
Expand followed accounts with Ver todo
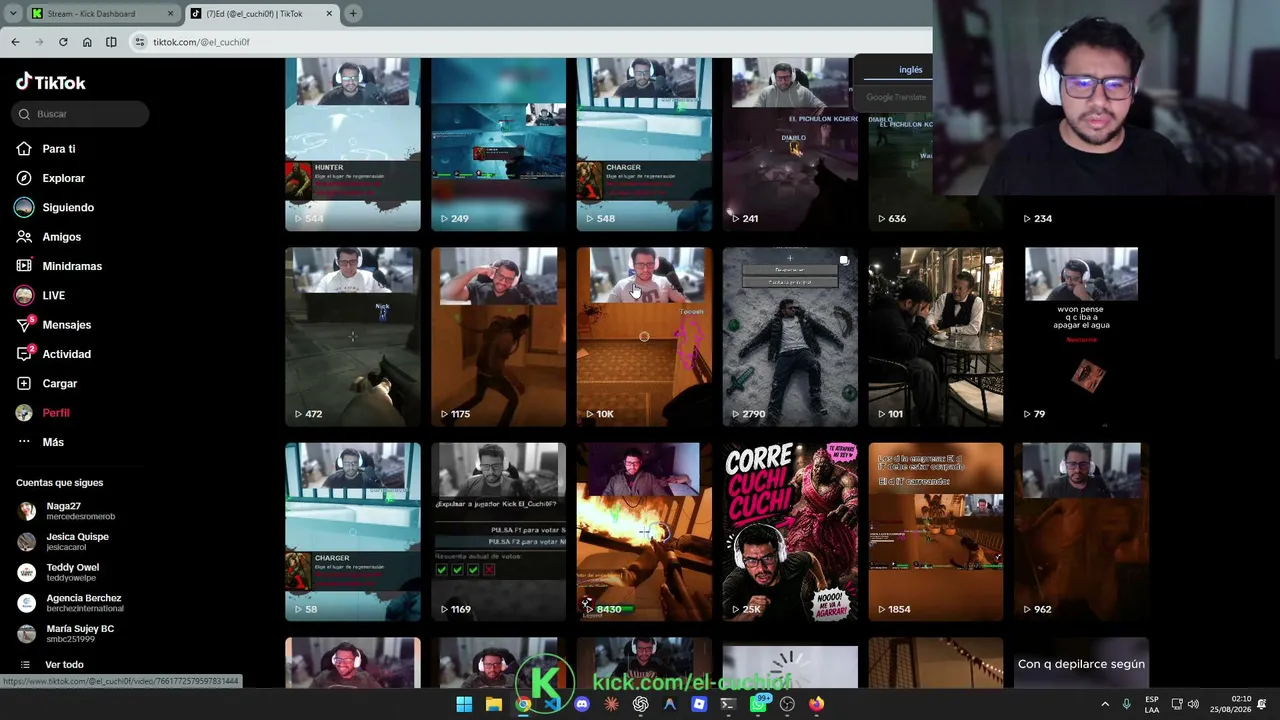(x=64, y=665)
